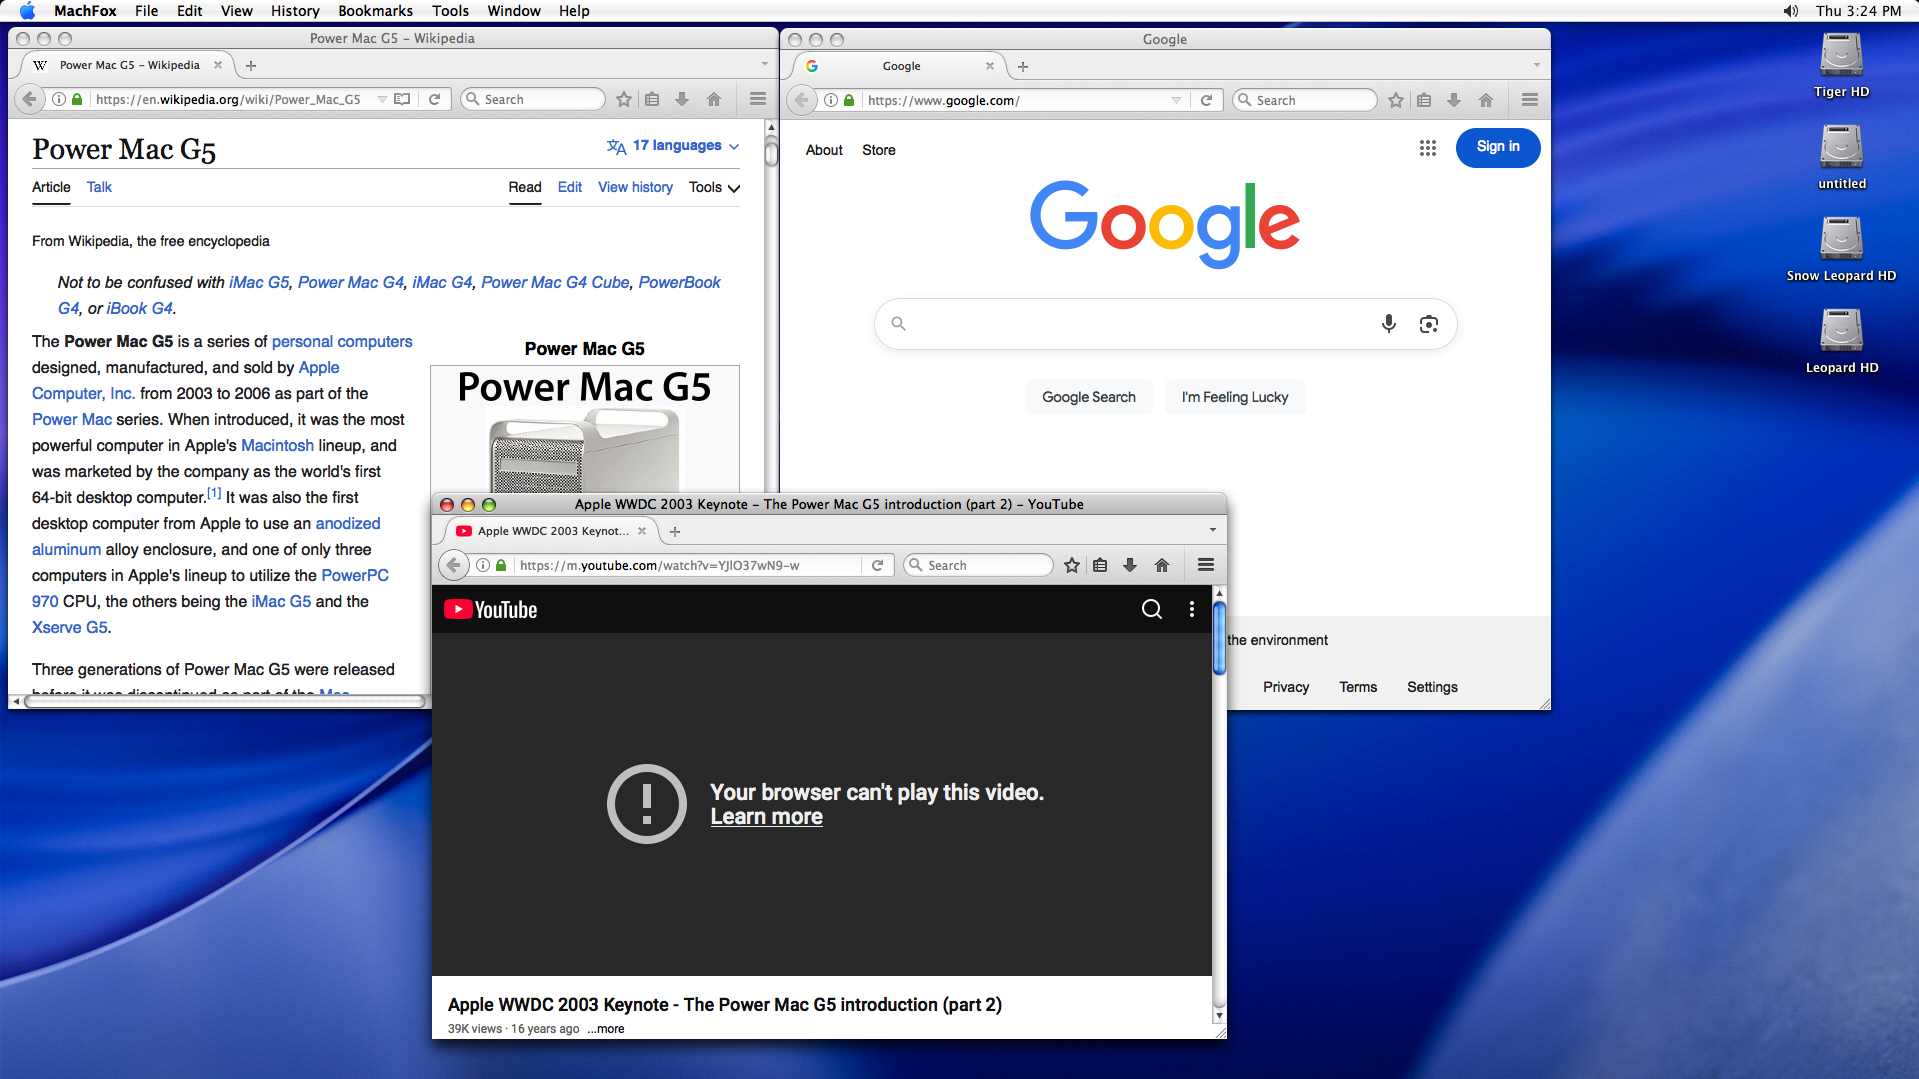Select the Power Mac G5 – Wikipedia browser tab
1919x1079 pixels.
click(128, 65)
